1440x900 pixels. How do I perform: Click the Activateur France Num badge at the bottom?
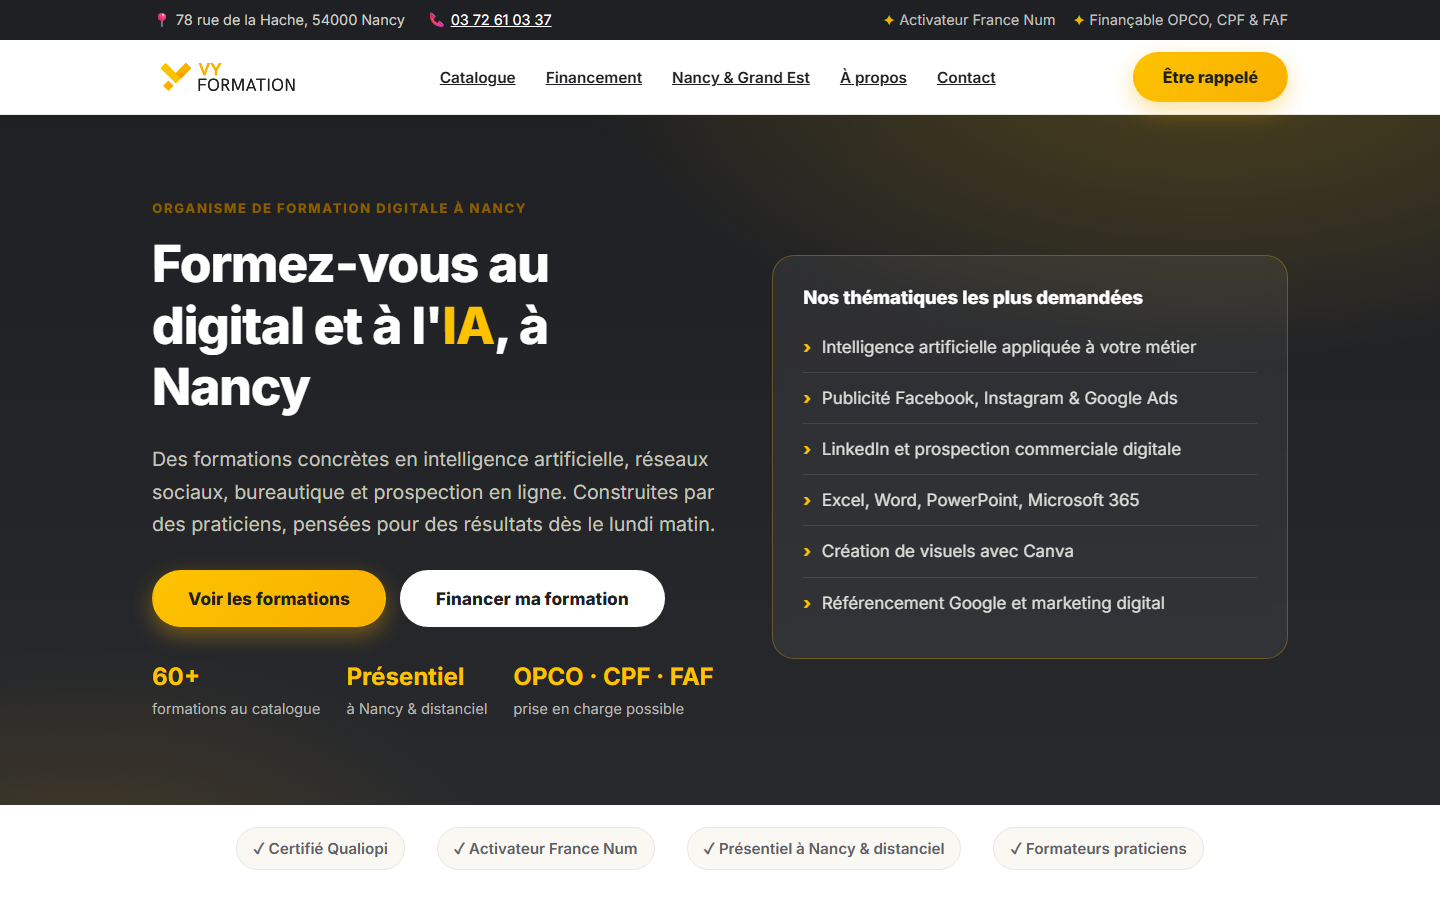point(545,848)
